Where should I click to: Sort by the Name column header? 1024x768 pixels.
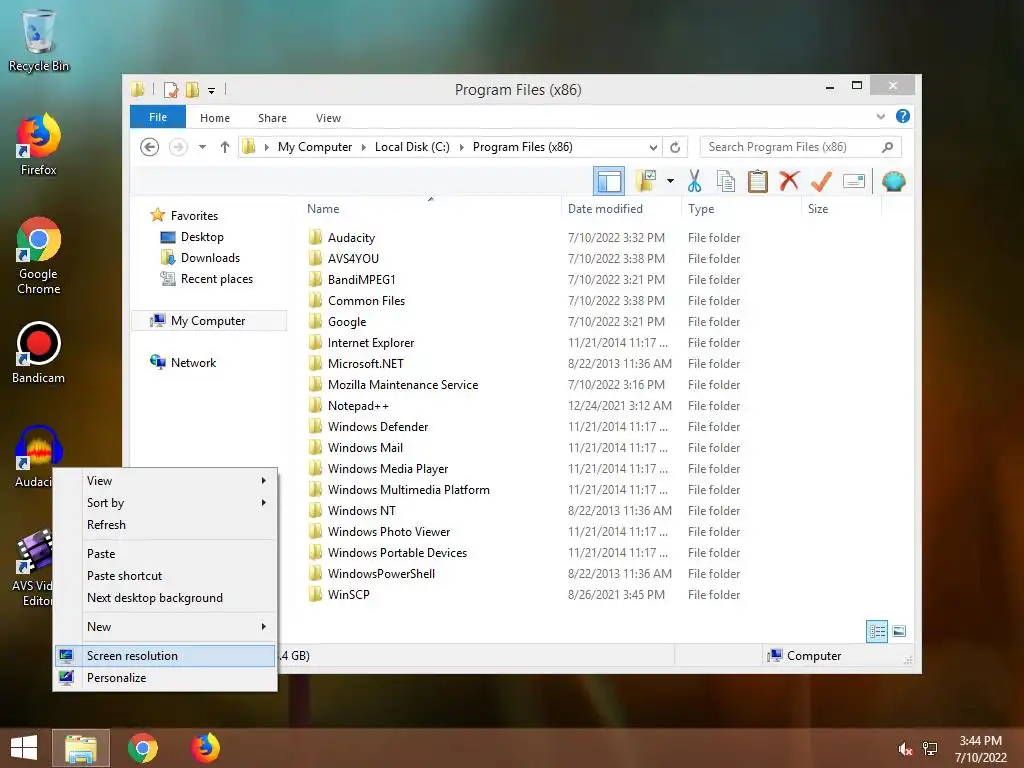tap(431, 209)
